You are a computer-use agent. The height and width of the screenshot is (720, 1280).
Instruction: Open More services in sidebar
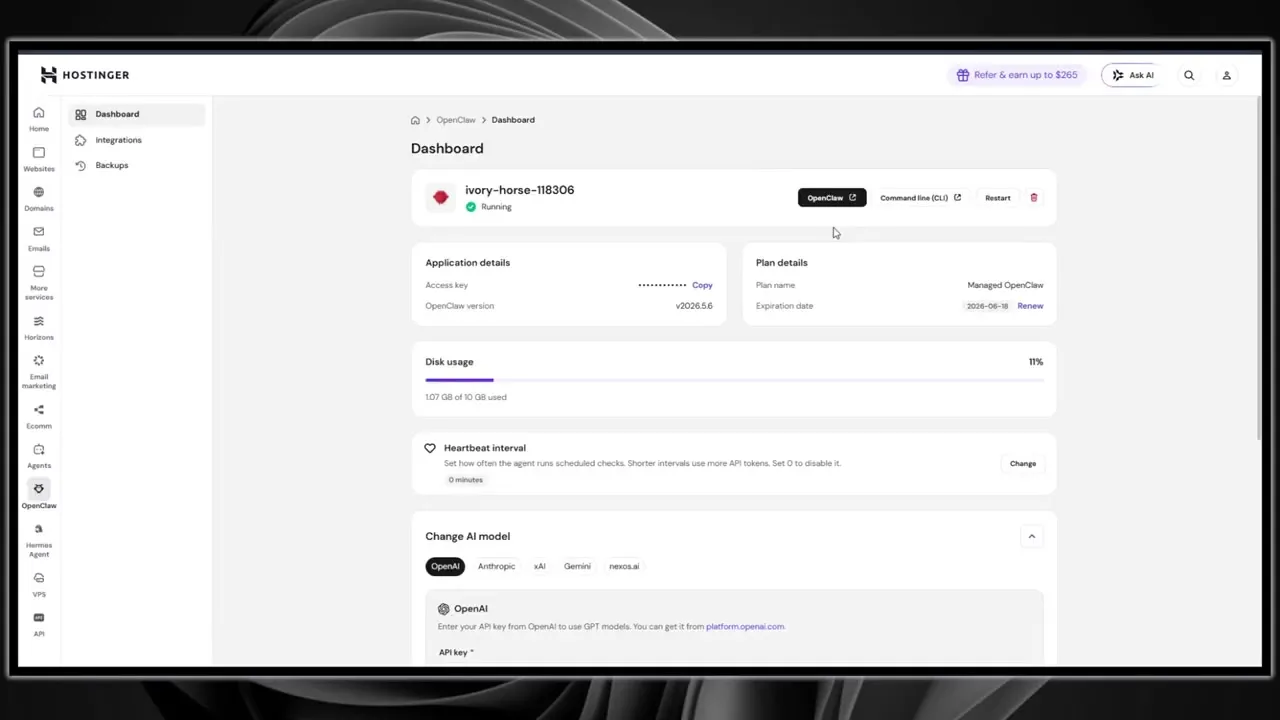(39, 282)
